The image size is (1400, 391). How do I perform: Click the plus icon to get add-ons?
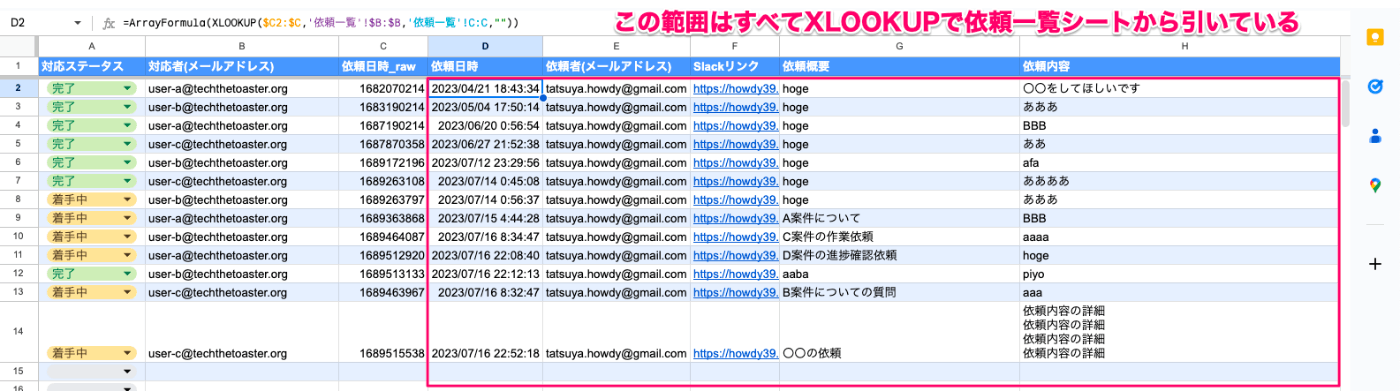tap(1374, 263)
